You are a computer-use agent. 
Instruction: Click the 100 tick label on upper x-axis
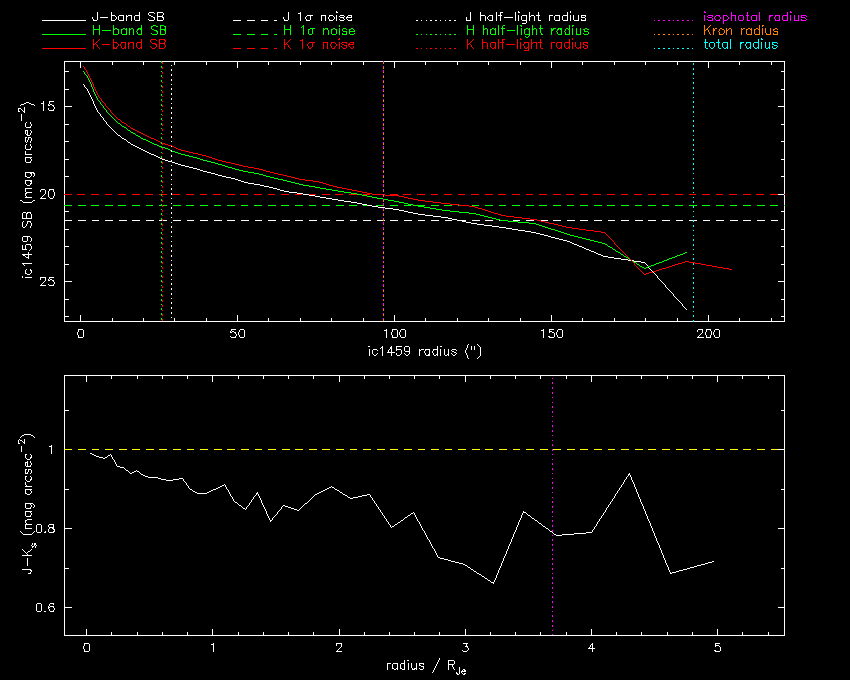pos(395,333)
